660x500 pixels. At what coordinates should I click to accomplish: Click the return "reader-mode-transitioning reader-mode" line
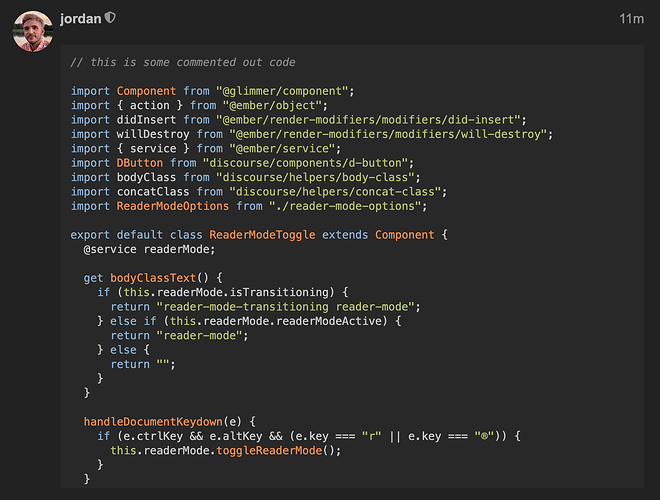(266, 306)
